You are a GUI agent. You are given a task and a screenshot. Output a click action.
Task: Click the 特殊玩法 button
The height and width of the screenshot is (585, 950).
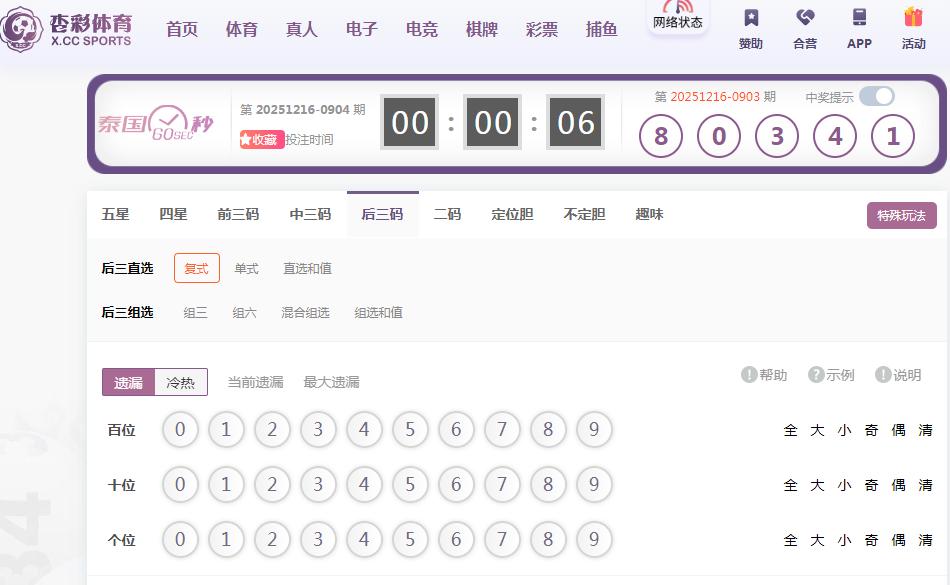[902, 216]
